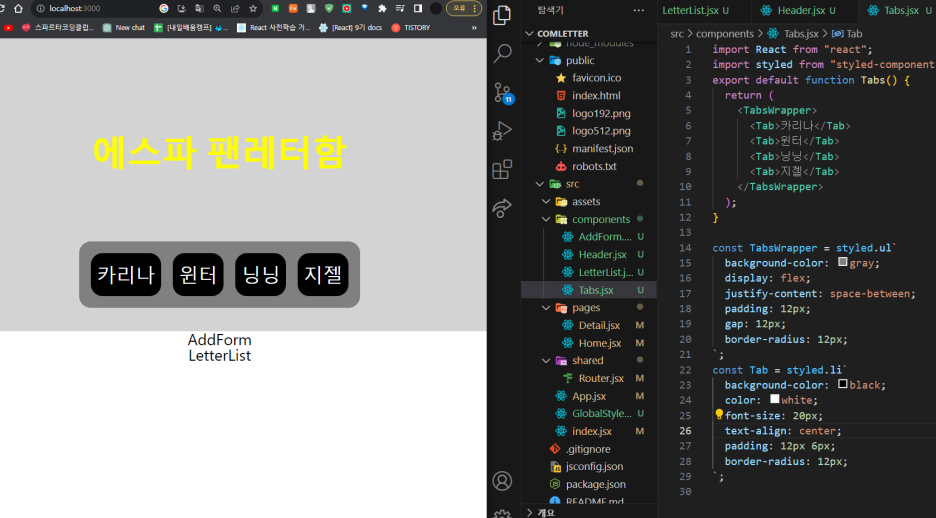The height and width of the screenshot is (518, 936).
Task: Open Router.jsx in the explorer
Action: (589, 378)
